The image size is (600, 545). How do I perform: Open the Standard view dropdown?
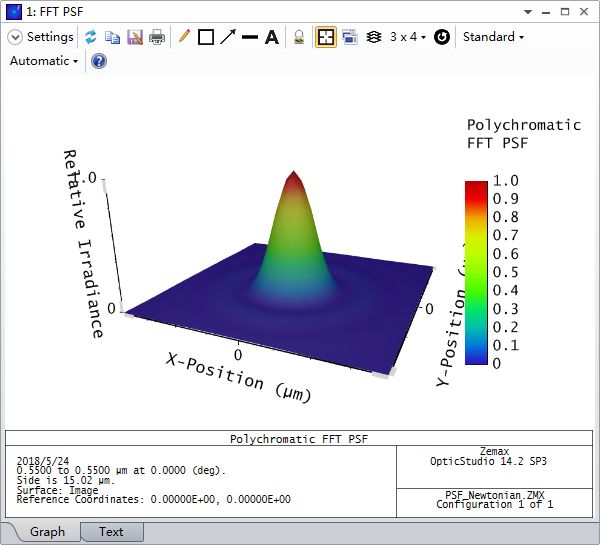[x=493, y=37]
